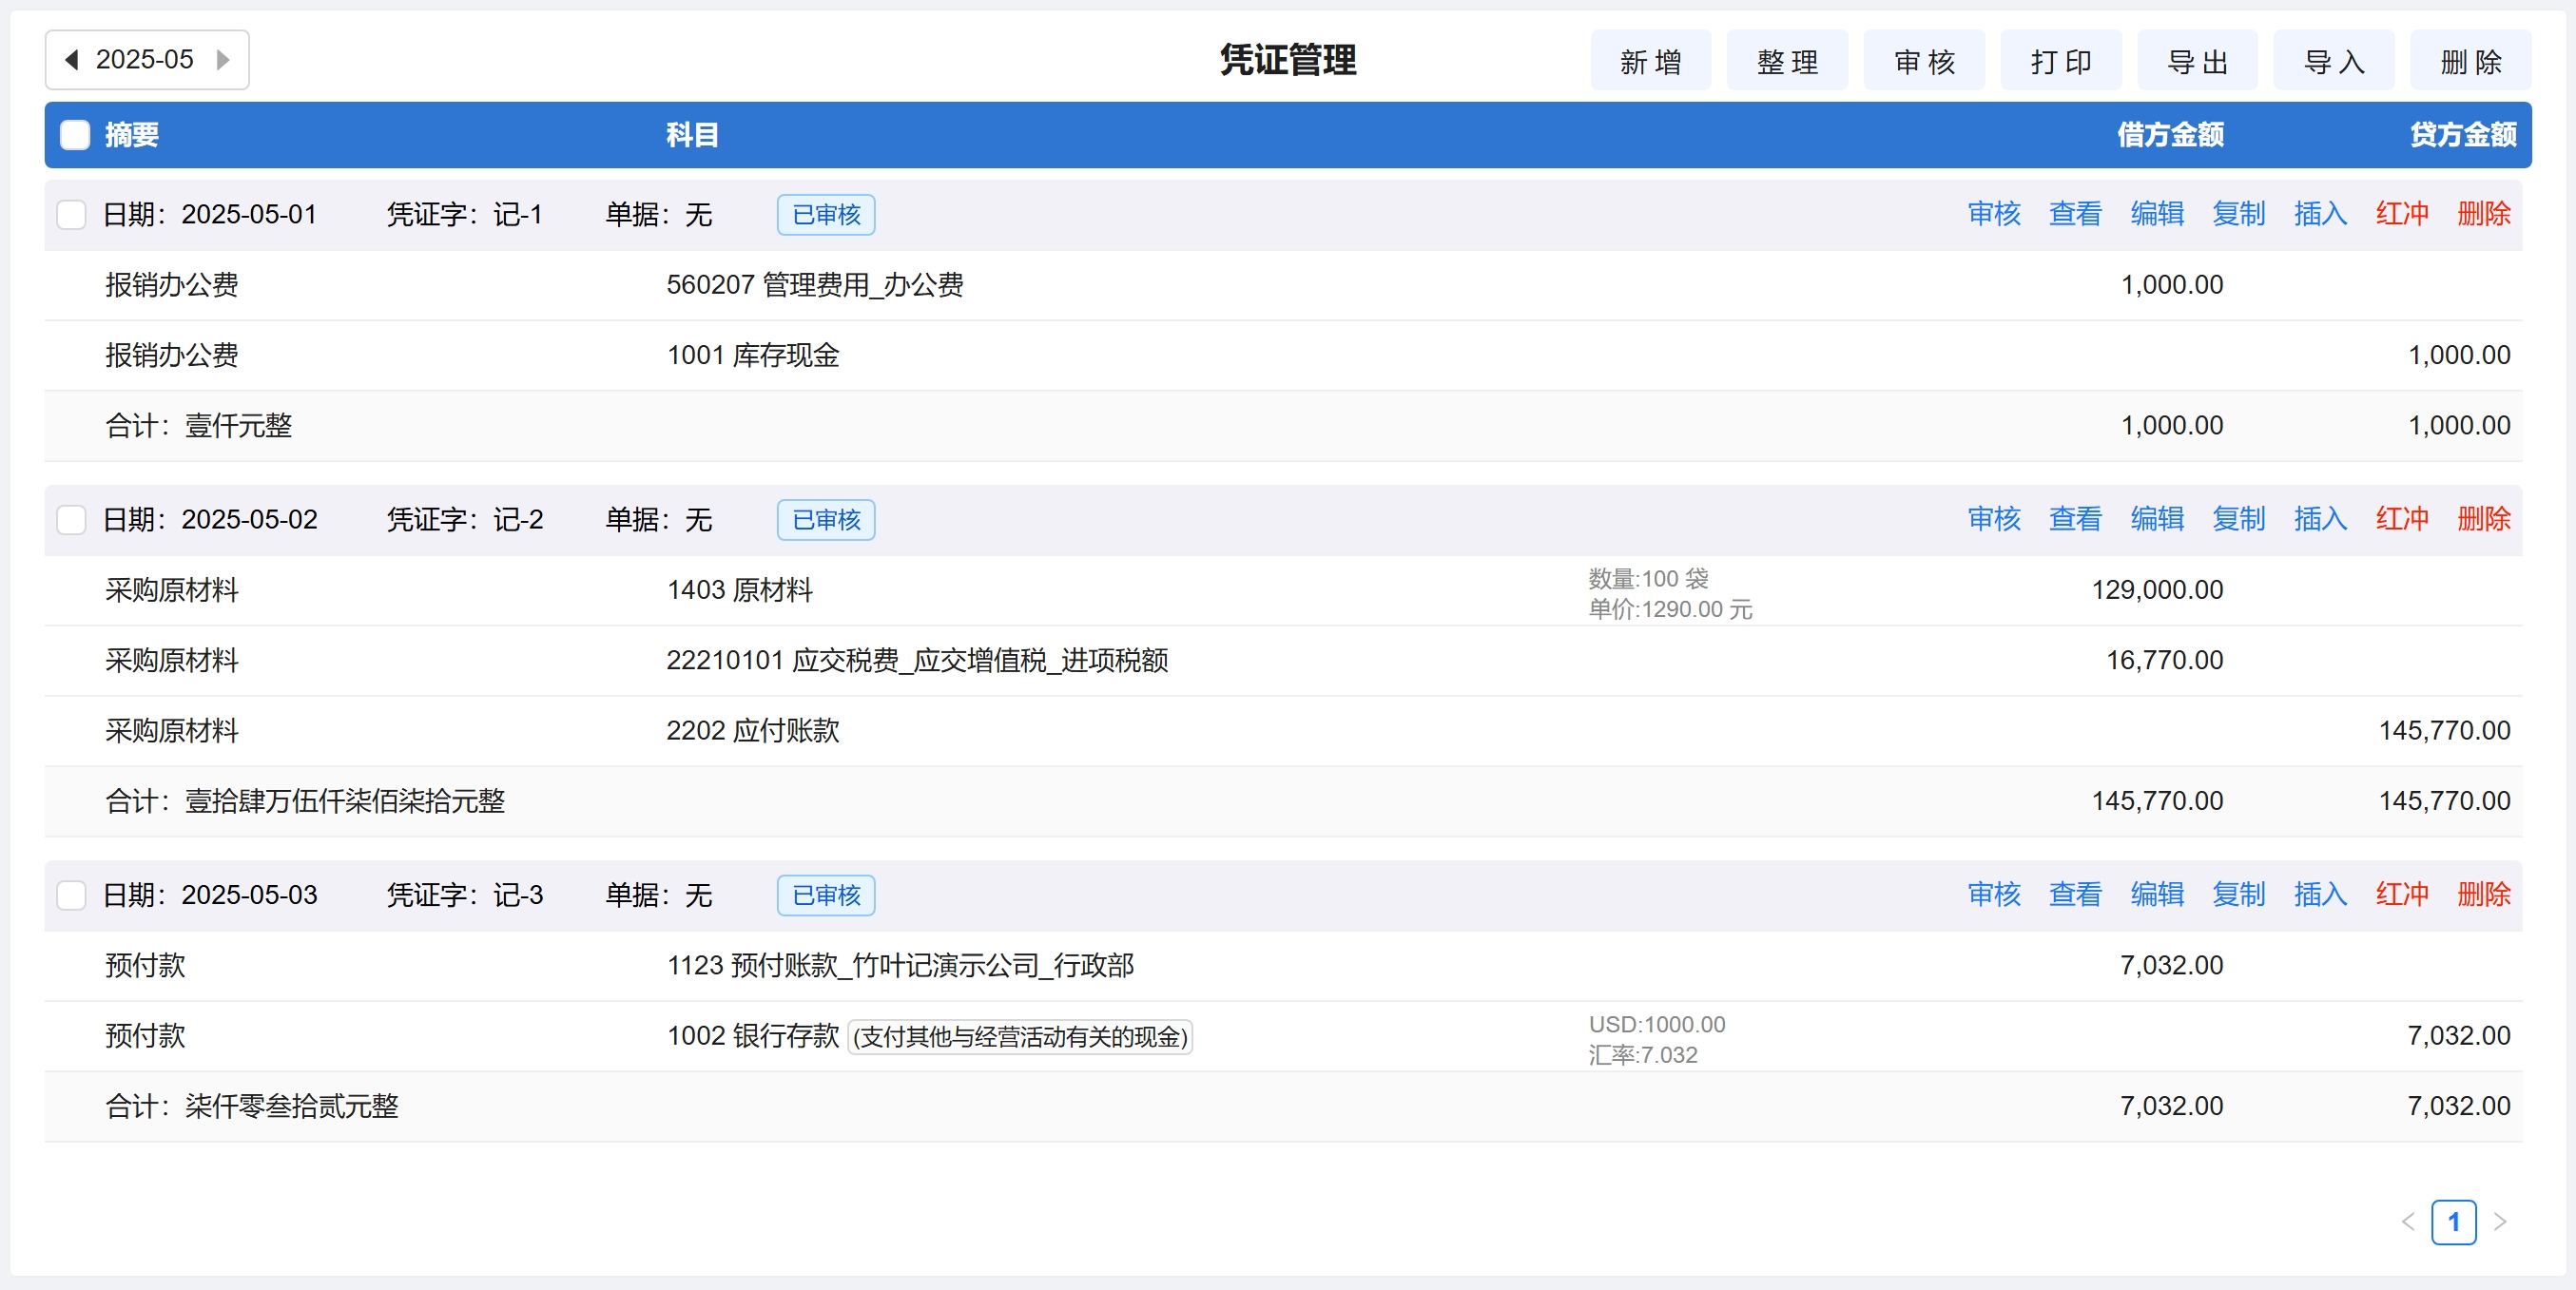Click the 导出 toolbar button
This screenshot has width=2576, height=1290.
click(x=2197, y=62)
